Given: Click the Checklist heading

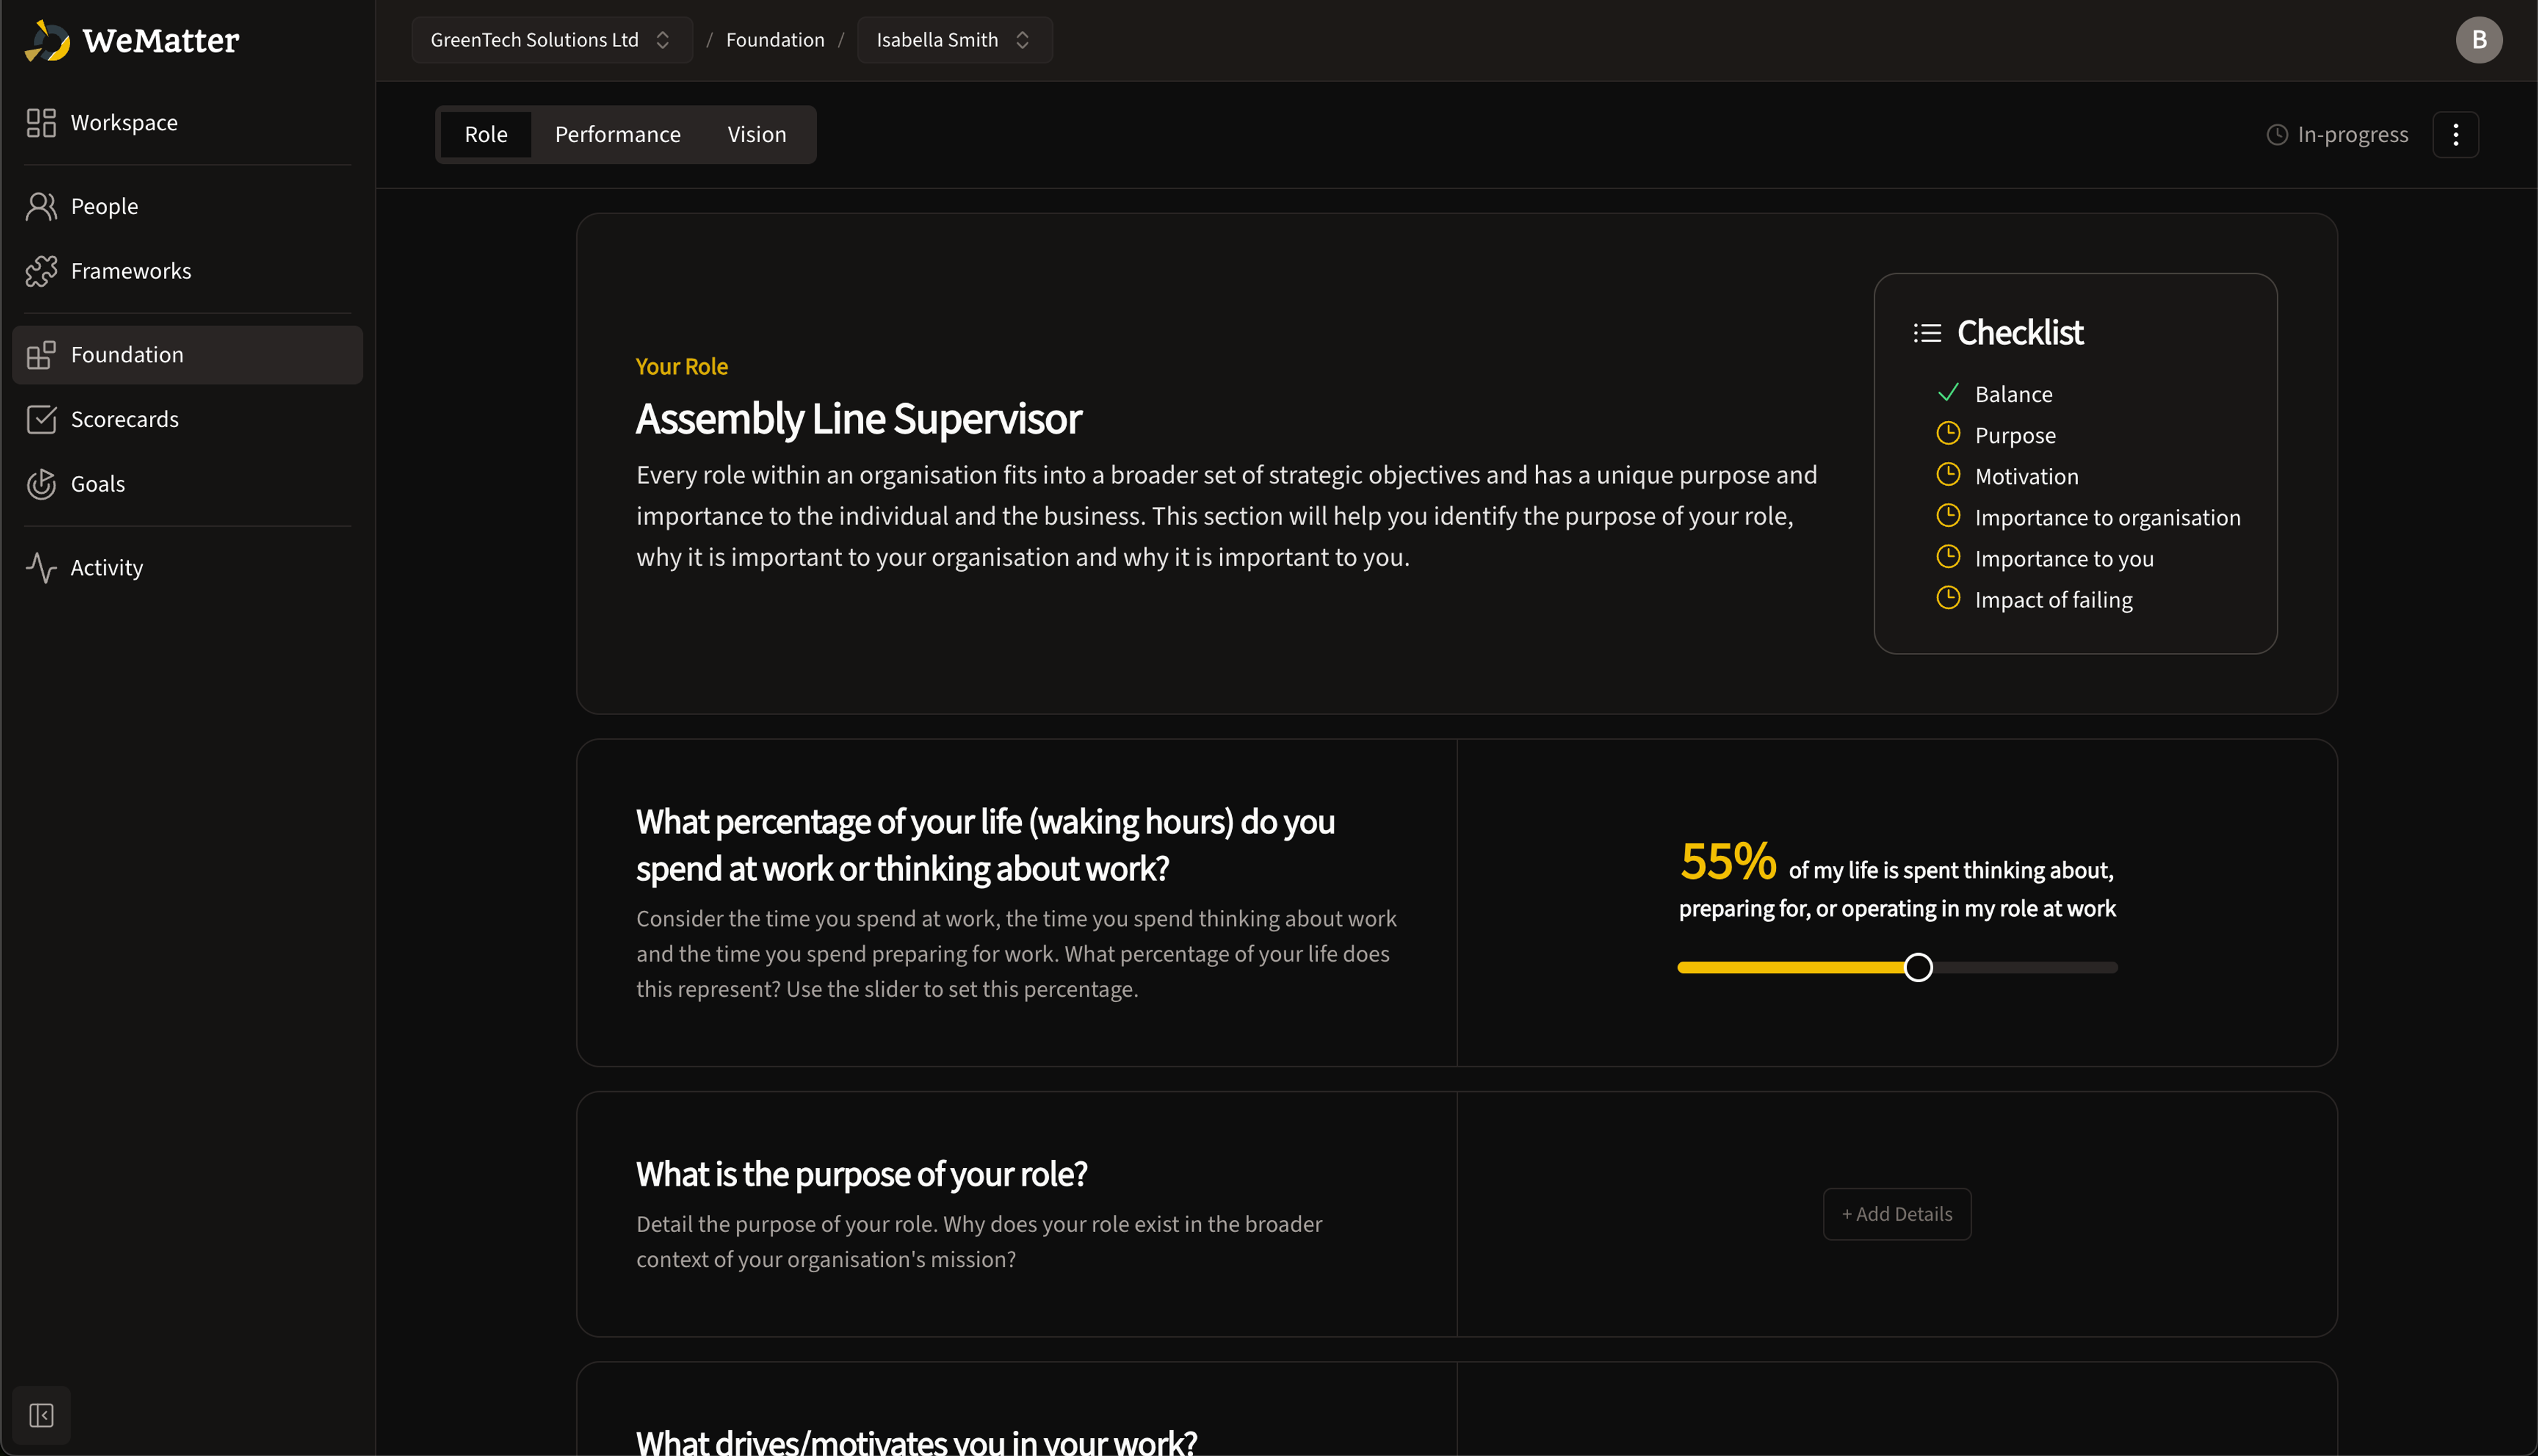Looking at the screenshot, I should coord(2020,333).
